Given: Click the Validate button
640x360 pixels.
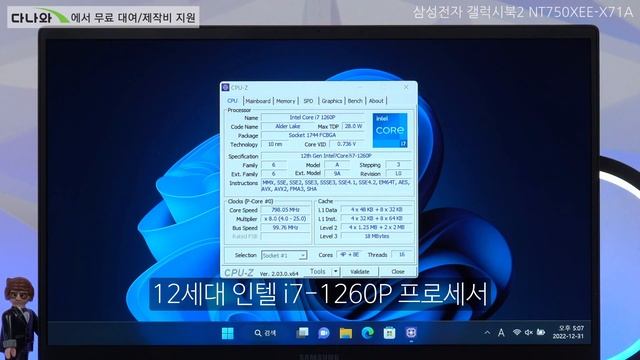Looking at the screenshot, I should point(360,271).
